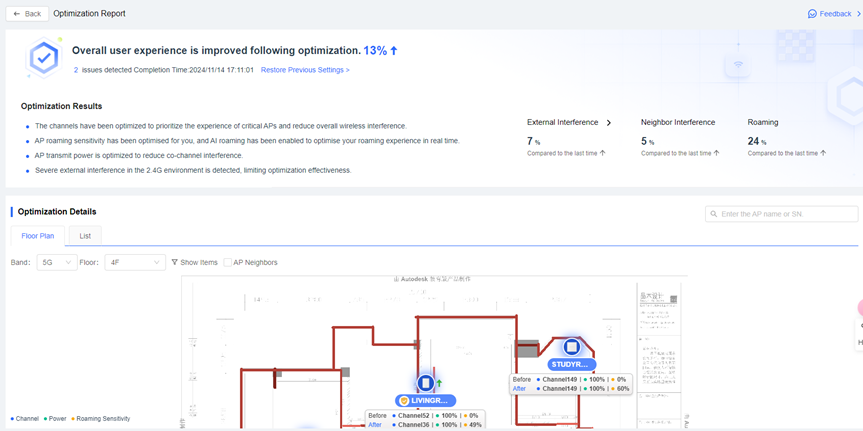The image size is (863, 431).
Task: Click the 2 issues detected count
Action: point(76,70)
